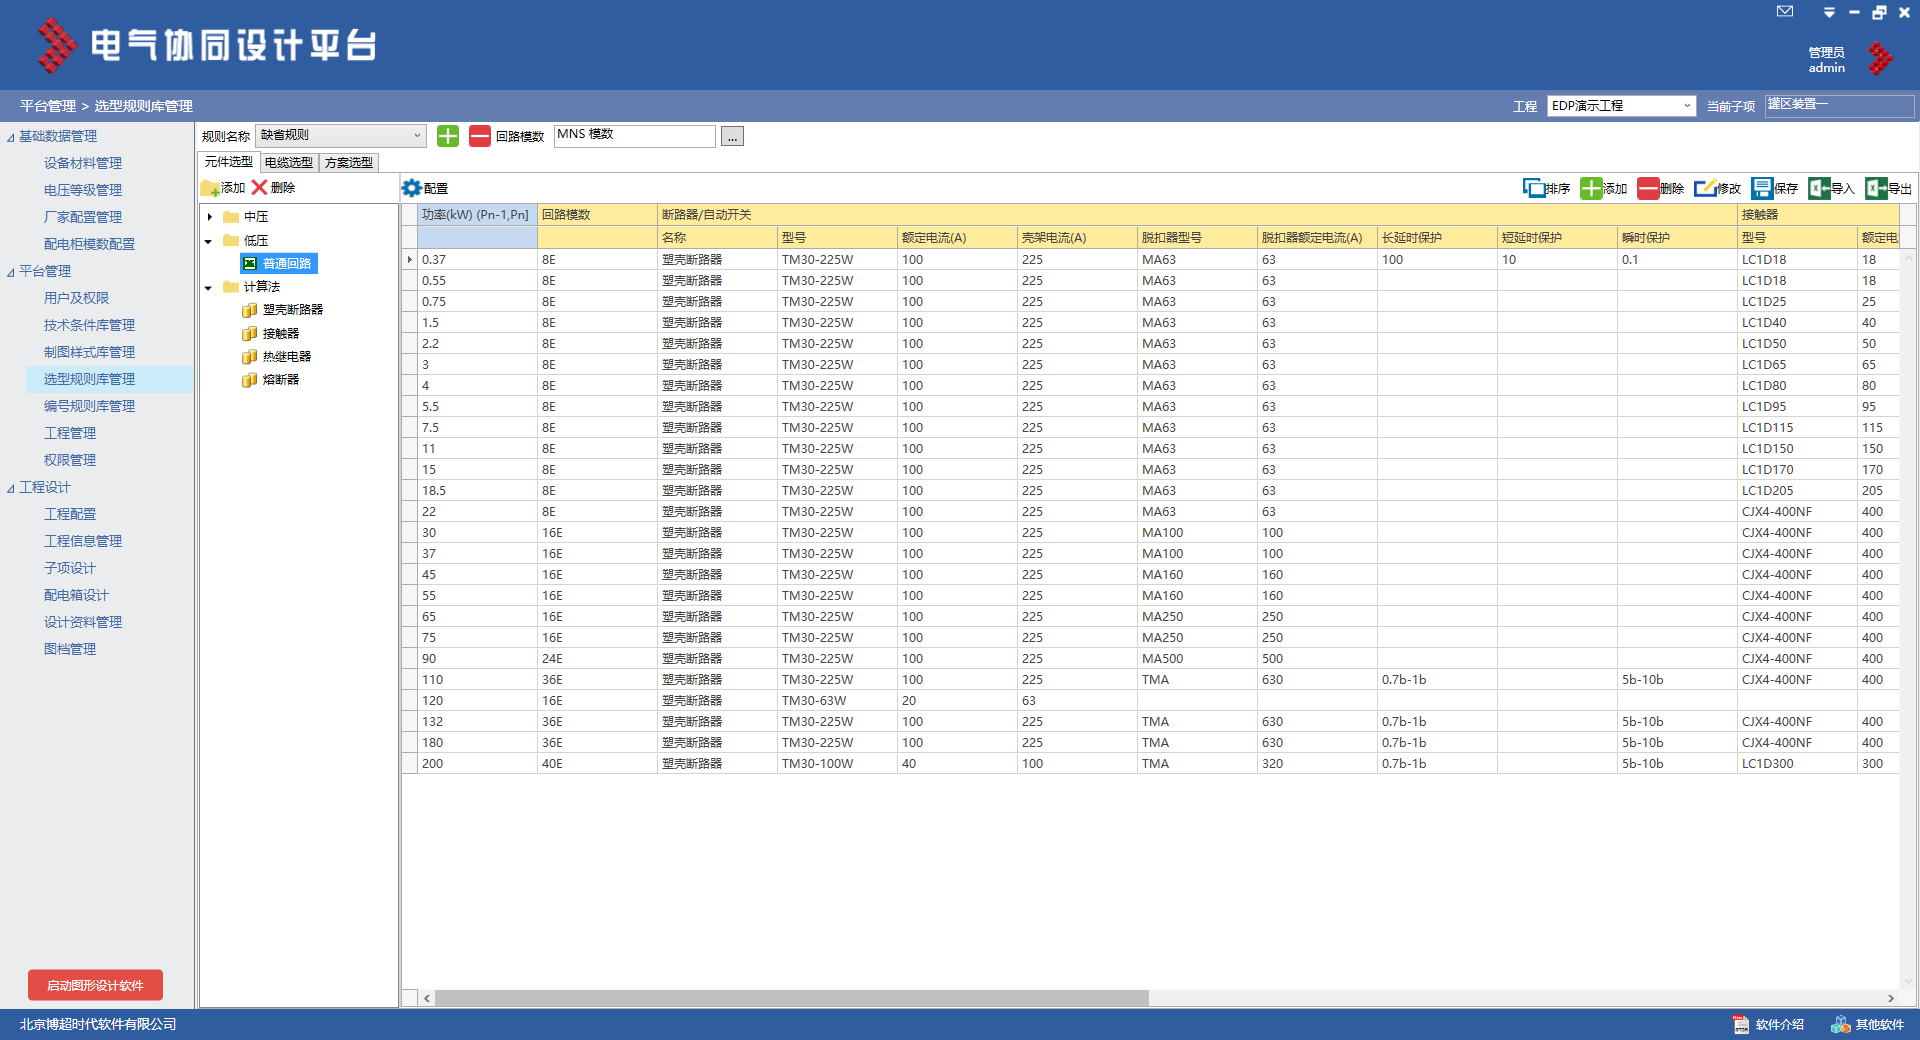Collapse the 计算法 tree folder
Image resolution: width=1920 pixels, height=1040 pixels.
209,288
